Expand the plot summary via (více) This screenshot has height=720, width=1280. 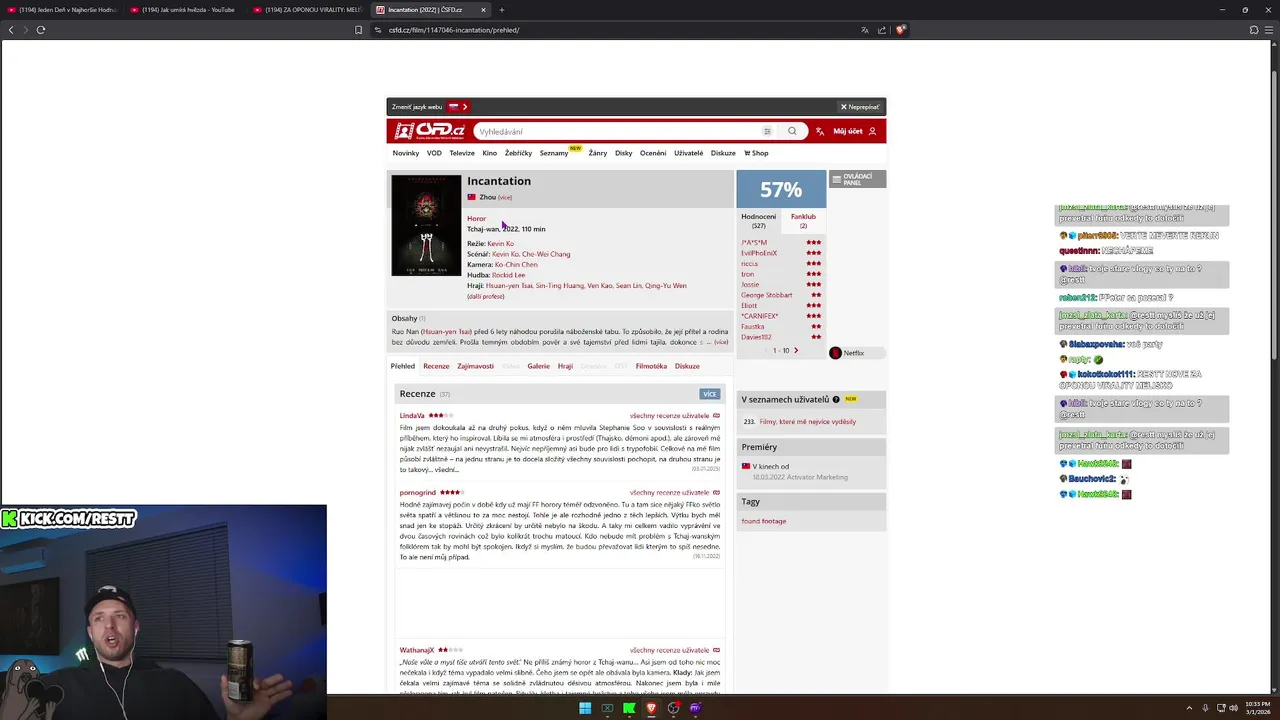click(721, 342)
